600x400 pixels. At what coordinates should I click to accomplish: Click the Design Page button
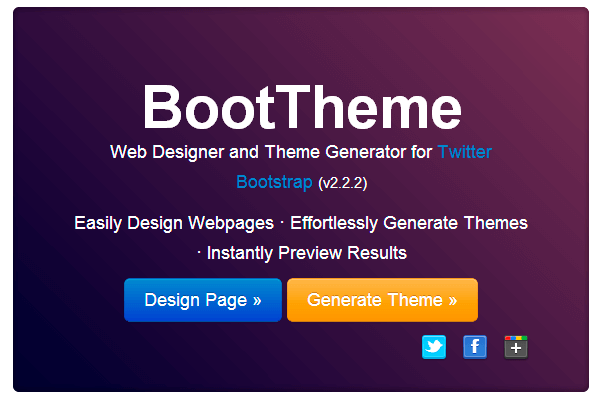pos(202,300)
